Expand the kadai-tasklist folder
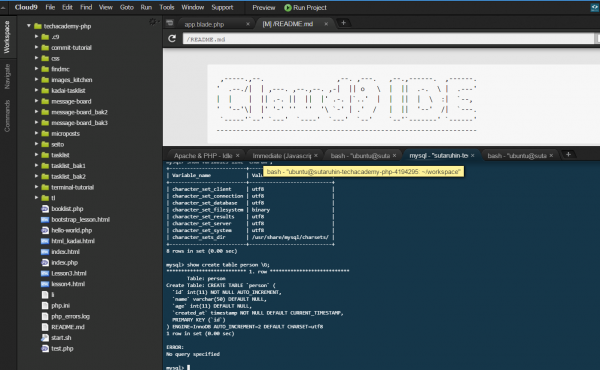Viewport: 600px width, 370px height. click(36, 90)
